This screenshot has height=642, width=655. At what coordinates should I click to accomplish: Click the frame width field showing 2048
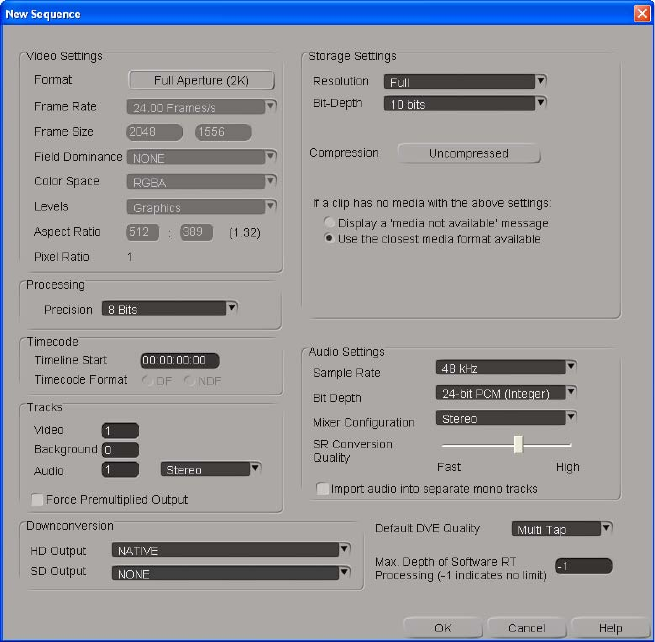(x=154, y=132)
